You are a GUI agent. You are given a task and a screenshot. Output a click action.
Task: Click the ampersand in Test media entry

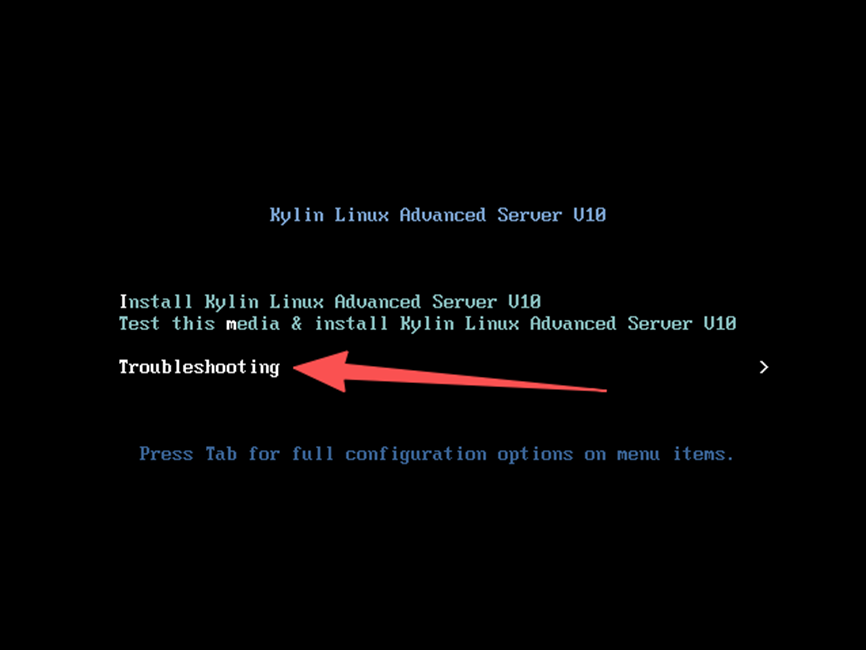[x=297, y=323]
